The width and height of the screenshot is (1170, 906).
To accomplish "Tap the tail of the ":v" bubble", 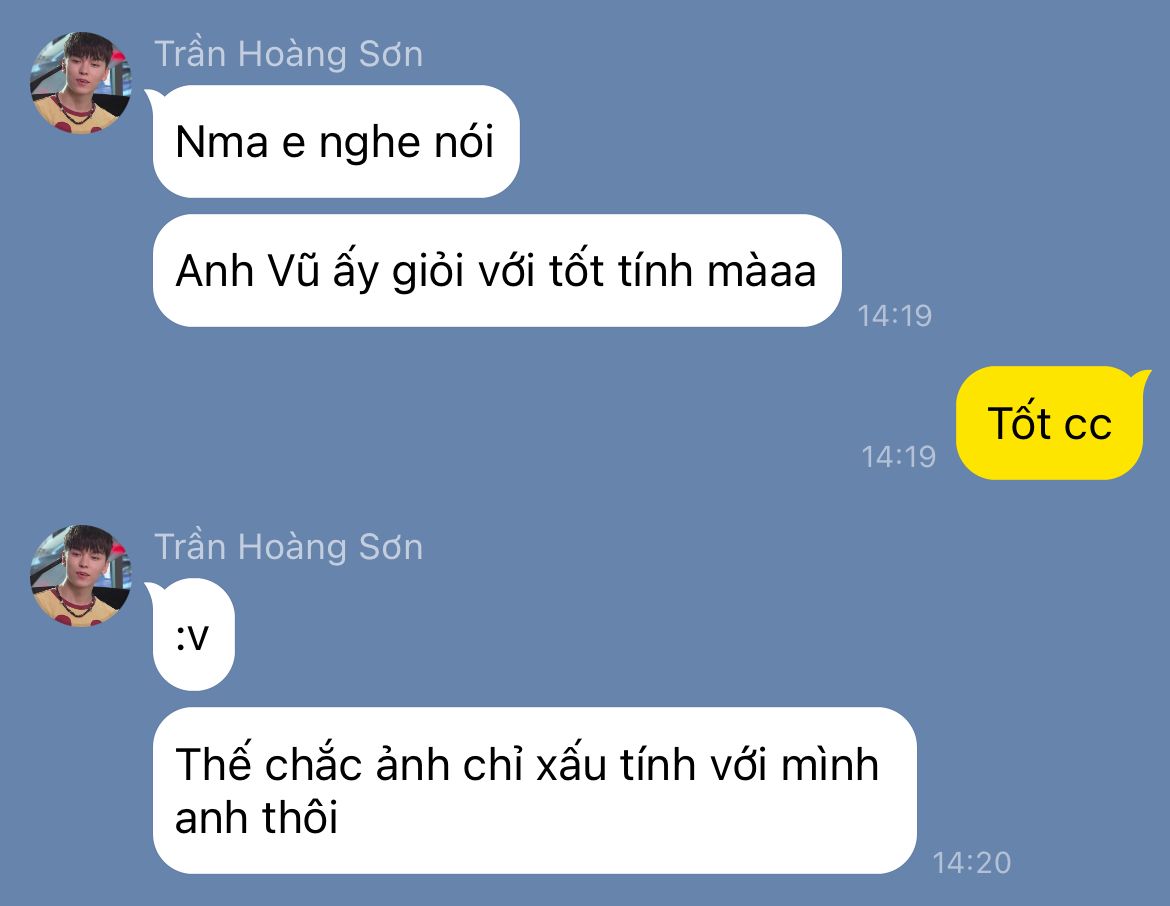I will (x=152, y=593).
